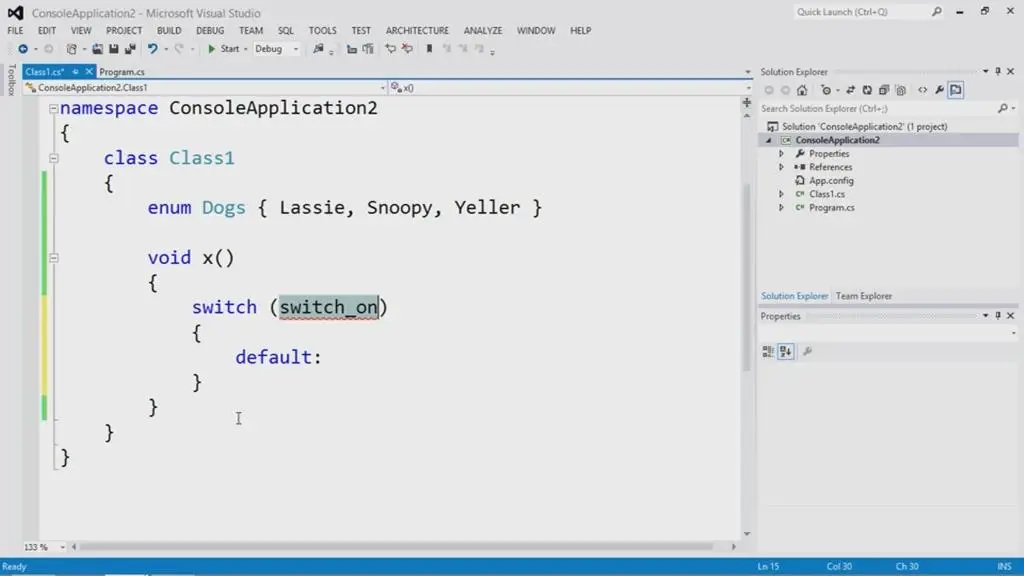Click the Refresh icon in Solution Explorer
The image size is (1024, 576).
867,90
